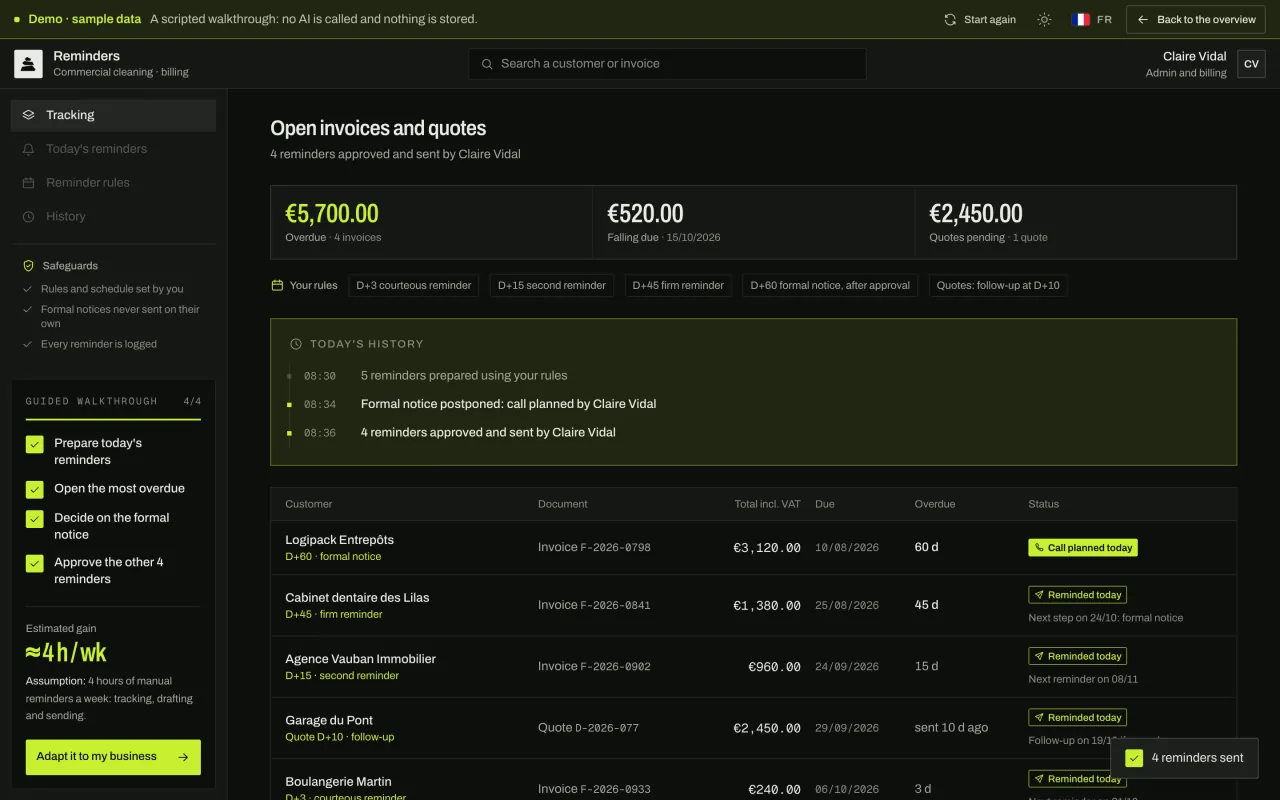Open Today's reminders in sidebar
Screen dimensions: 1280x800
coord(113,149)
